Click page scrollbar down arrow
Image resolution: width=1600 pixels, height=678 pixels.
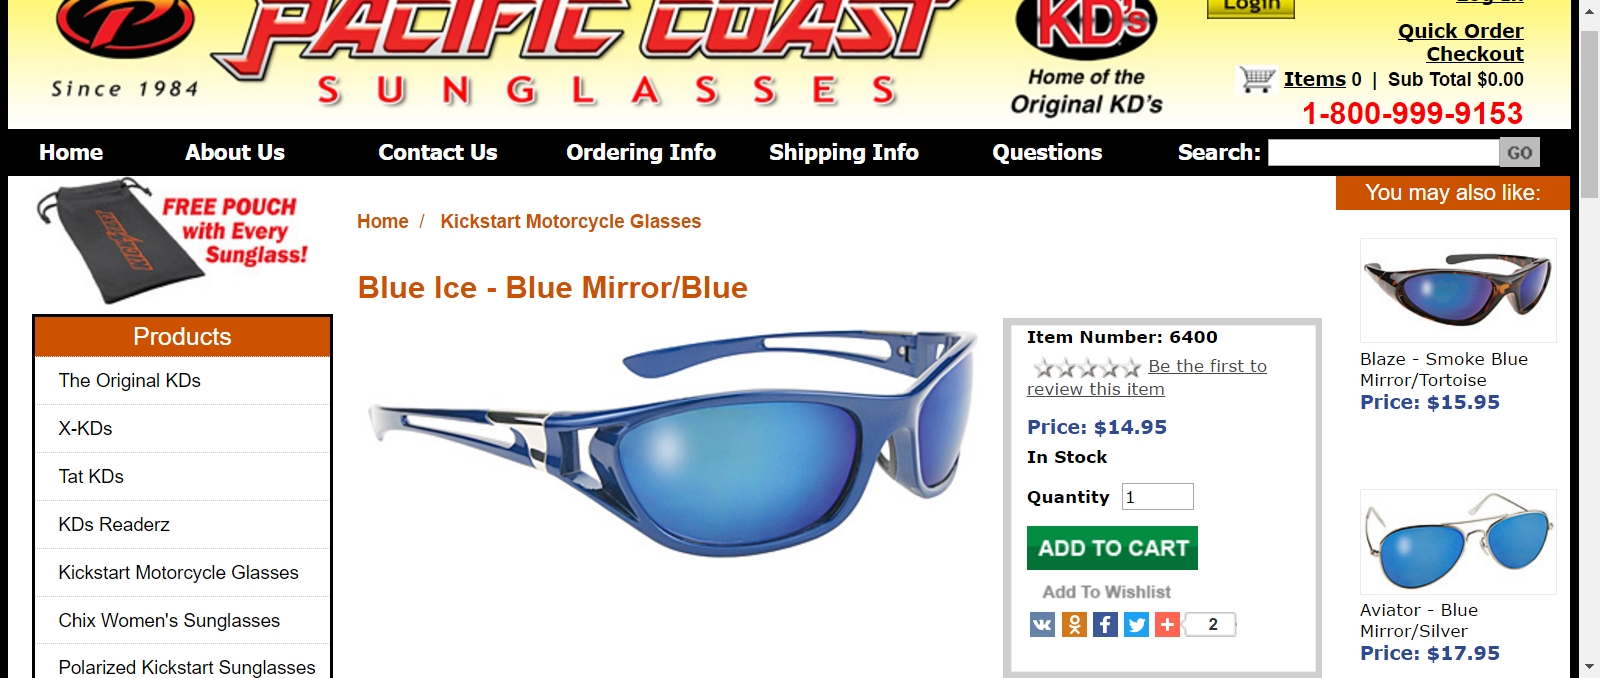tap(1589, 666)
